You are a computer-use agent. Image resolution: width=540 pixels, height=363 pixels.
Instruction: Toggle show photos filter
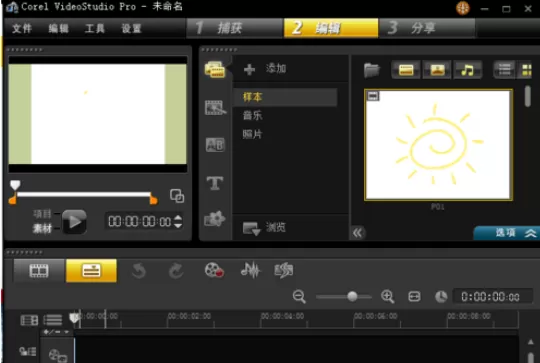[437, 70]
